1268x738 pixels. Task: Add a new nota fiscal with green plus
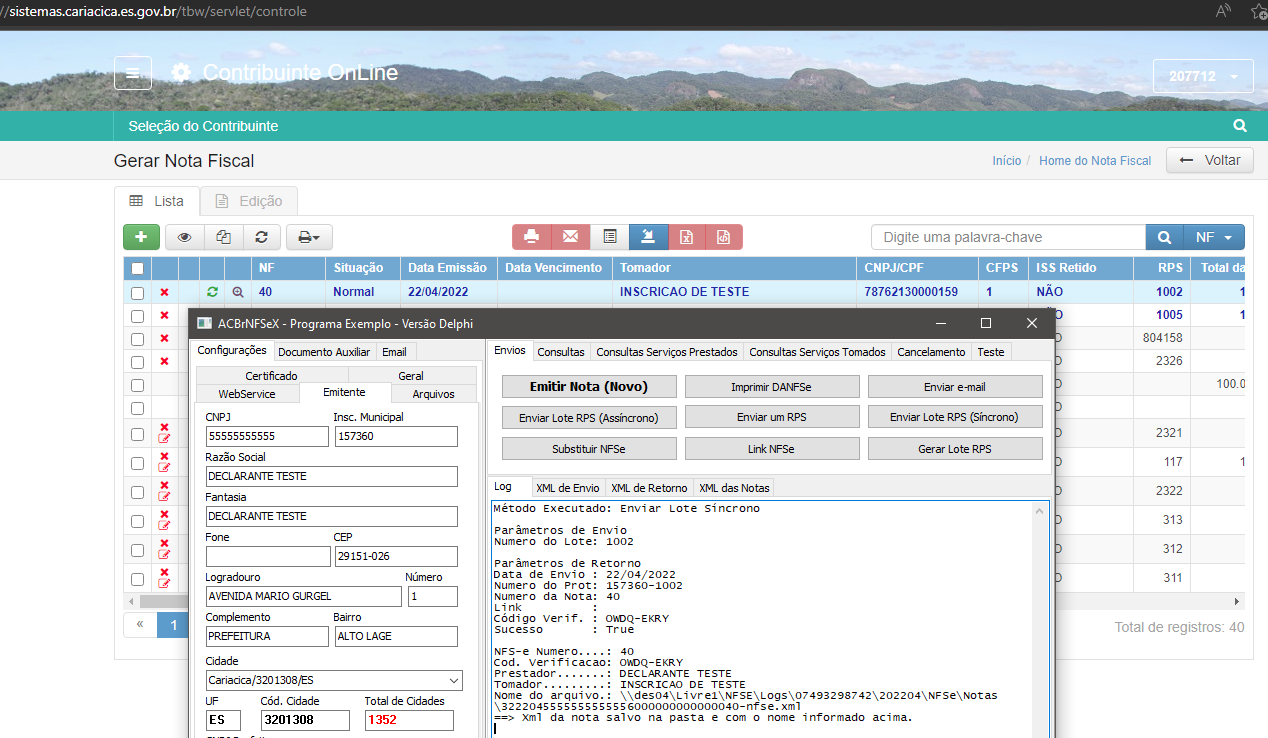tap(141, 237)
